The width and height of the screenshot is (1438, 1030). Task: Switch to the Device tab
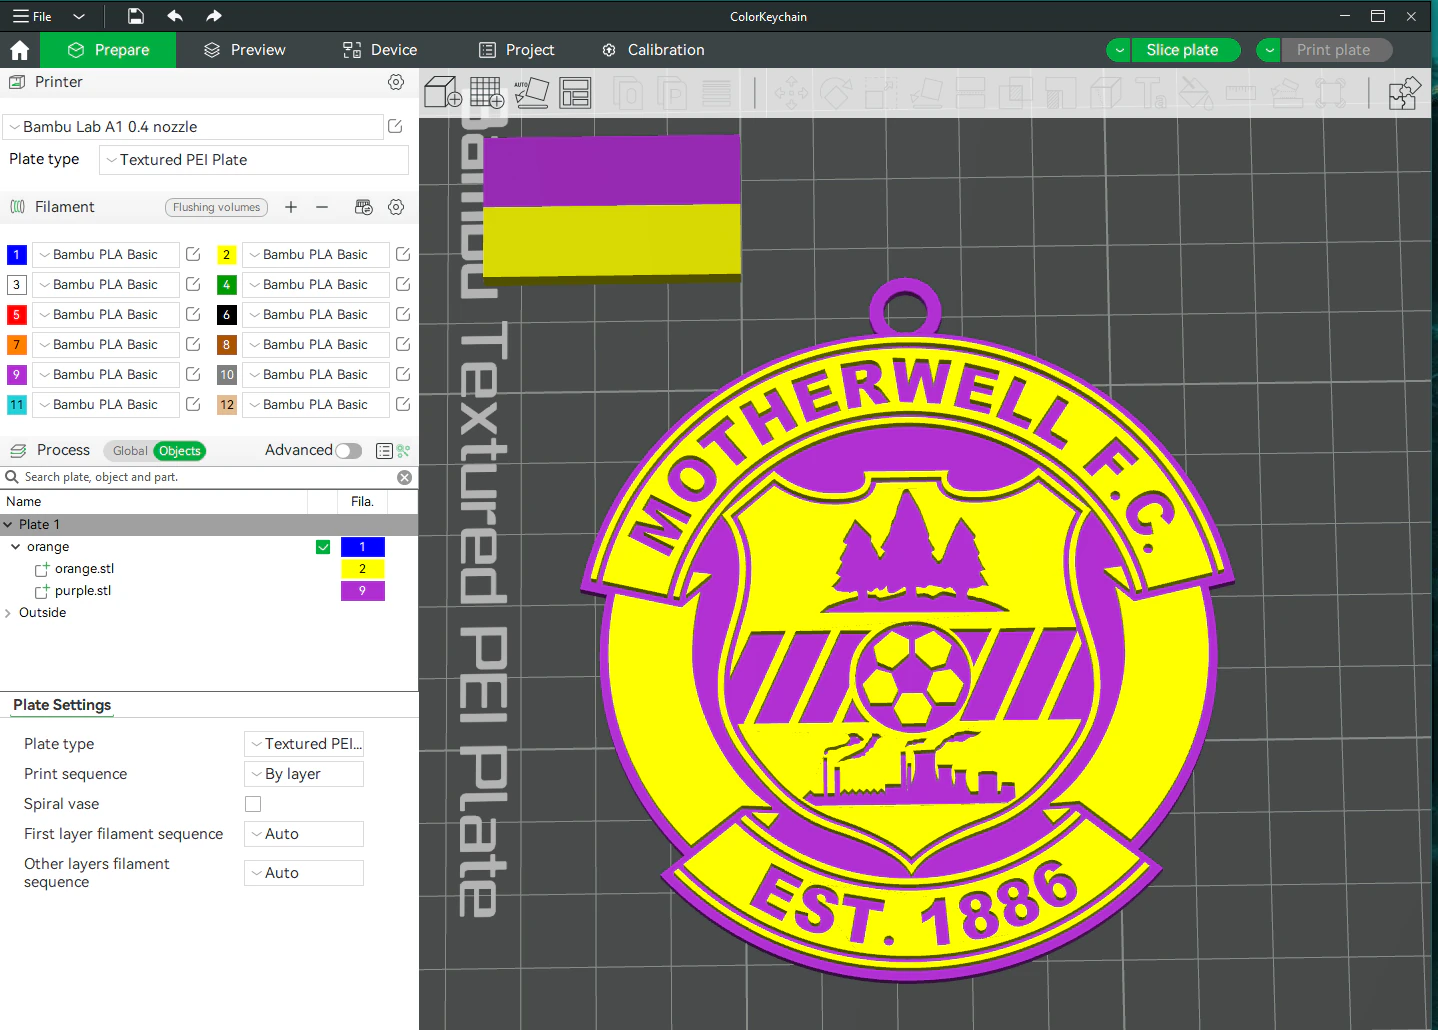[x=380, y=50]
